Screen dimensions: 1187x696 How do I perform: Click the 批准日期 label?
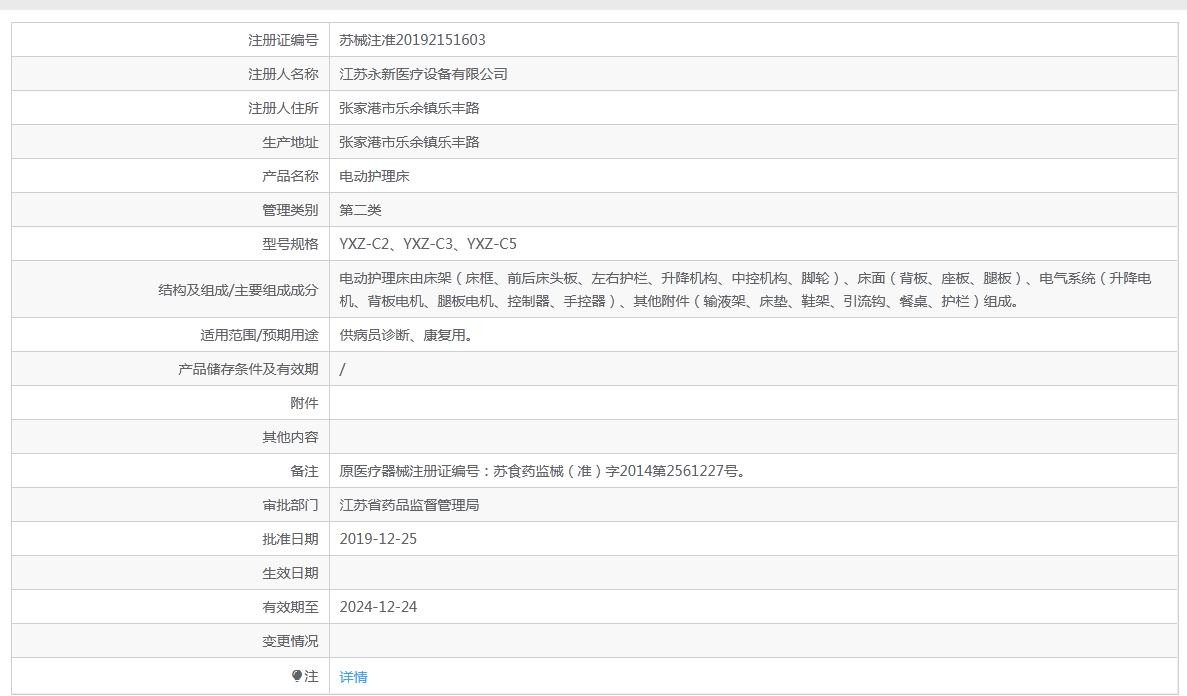(290, 539)
